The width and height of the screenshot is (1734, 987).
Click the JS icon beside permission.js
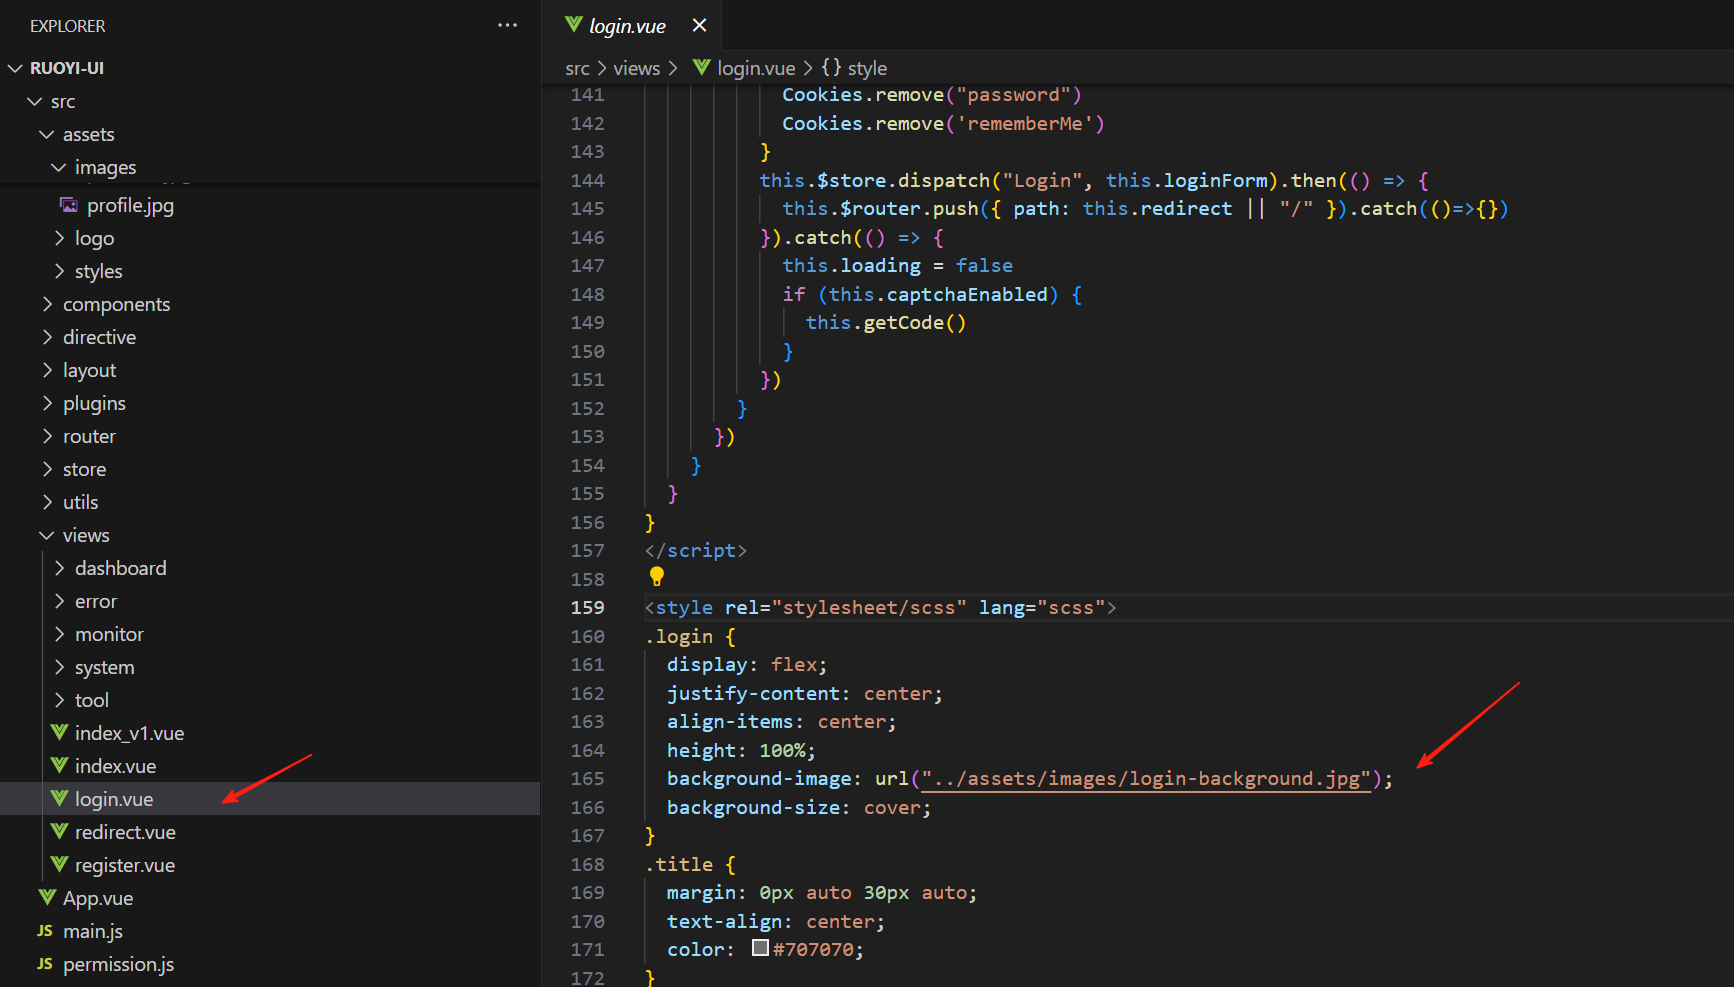[45, 964]
